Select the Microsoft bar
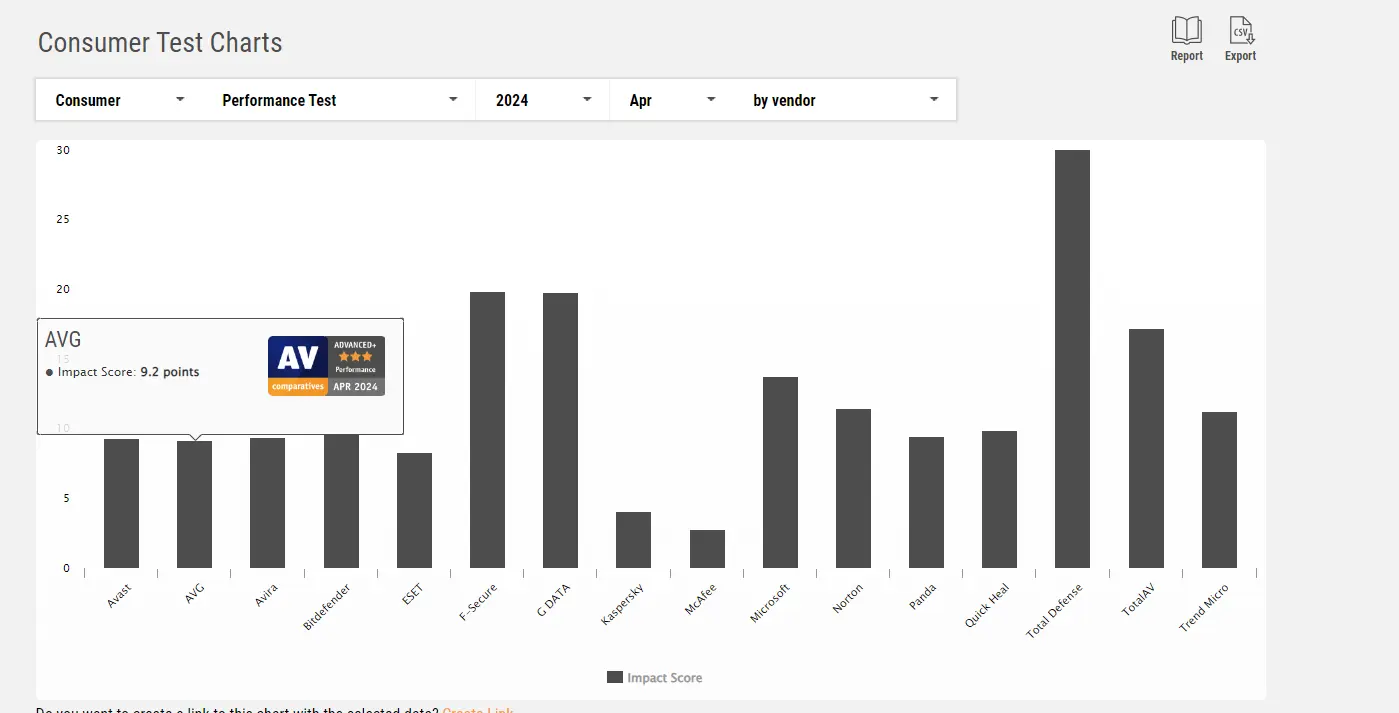 780,473
